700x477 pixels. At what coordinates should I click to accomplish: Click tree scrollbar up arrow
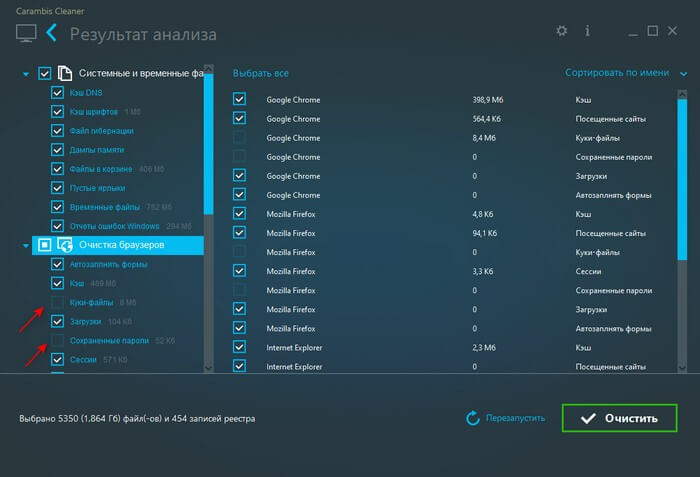tap(208, 68)
